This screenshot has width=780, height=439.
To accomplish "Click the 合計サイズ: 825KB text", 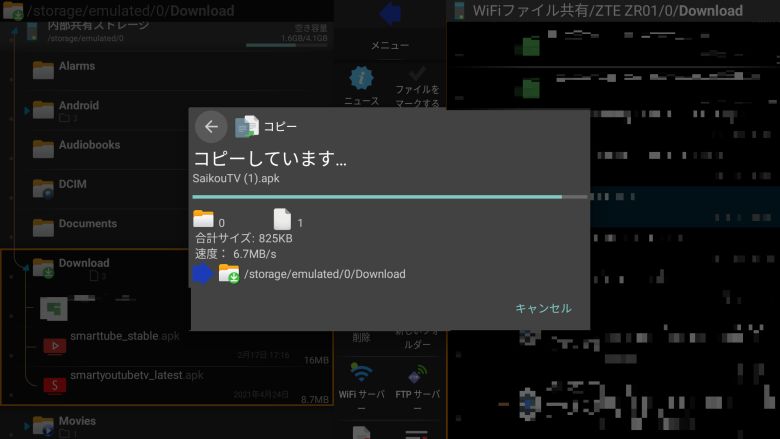I will click(244, 238).
